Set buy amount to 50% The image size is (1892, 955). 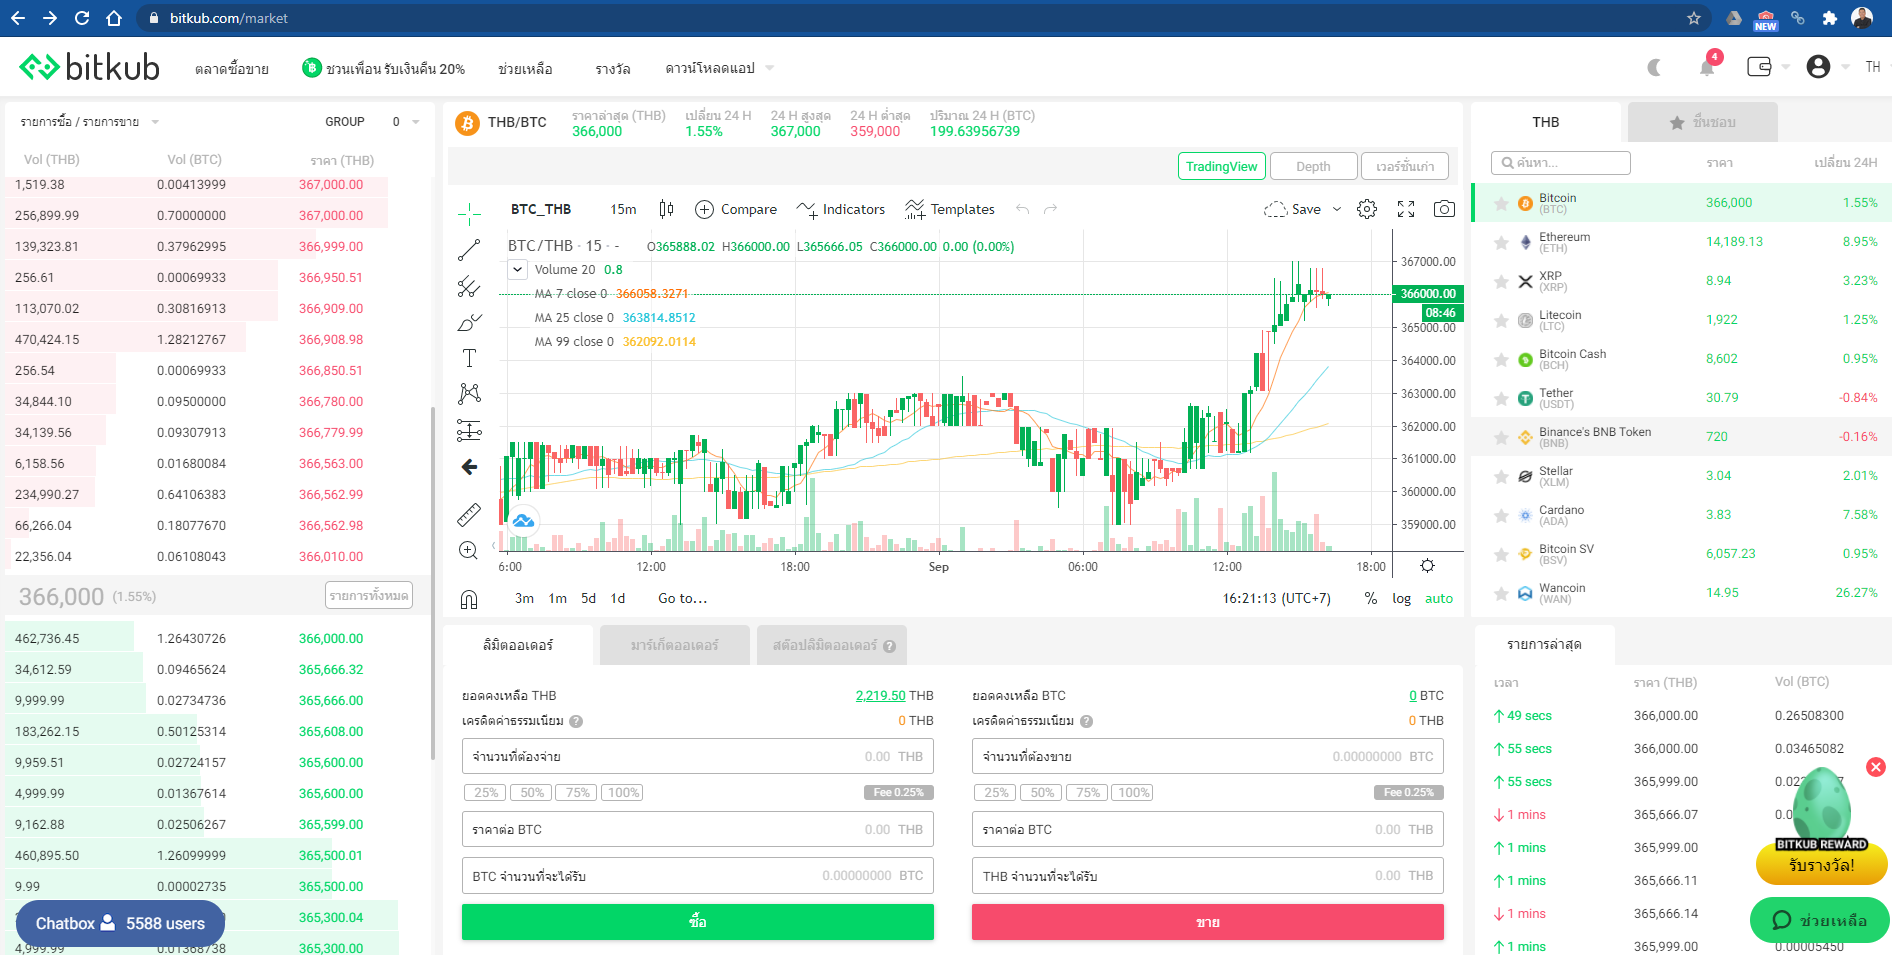coord(532,792)
